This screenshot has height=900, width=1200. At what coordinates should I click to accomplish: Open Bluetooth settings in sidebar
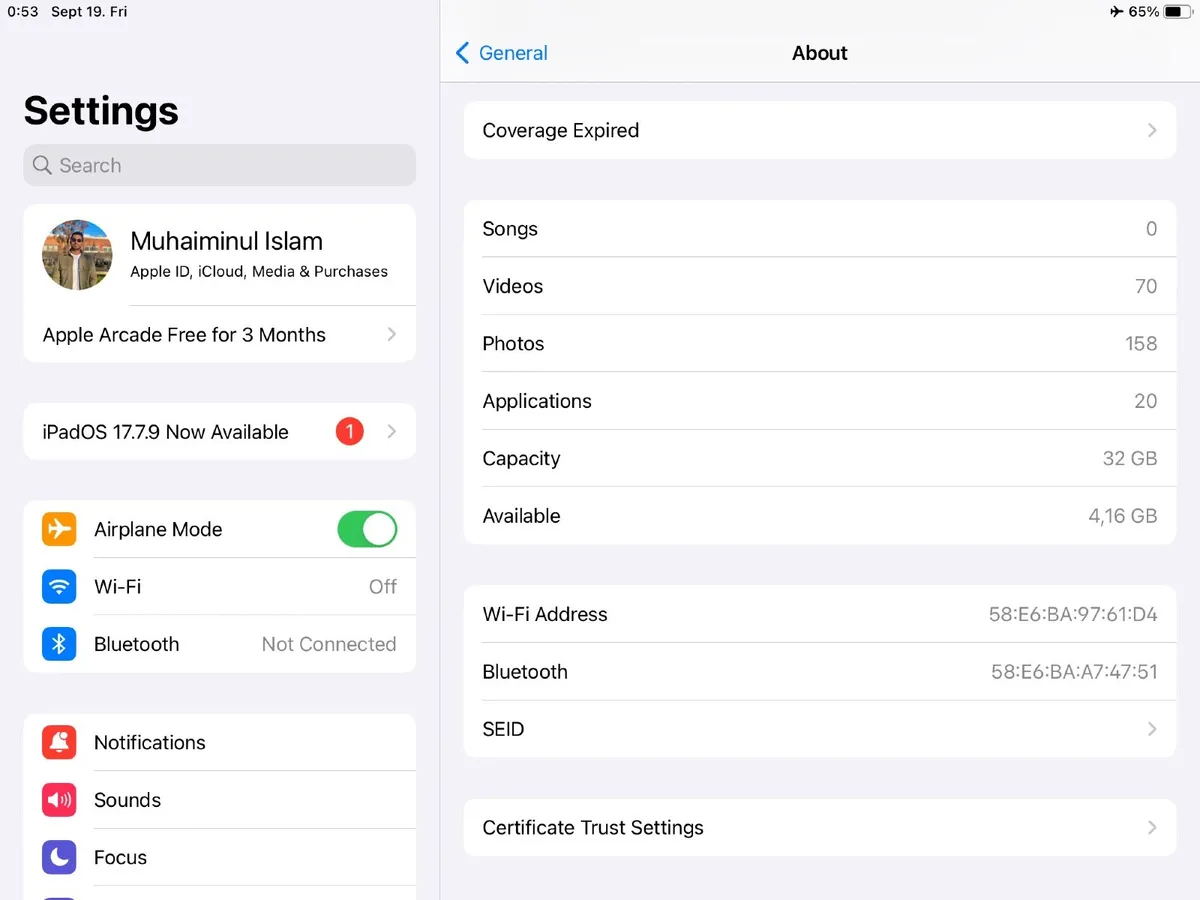219,644
